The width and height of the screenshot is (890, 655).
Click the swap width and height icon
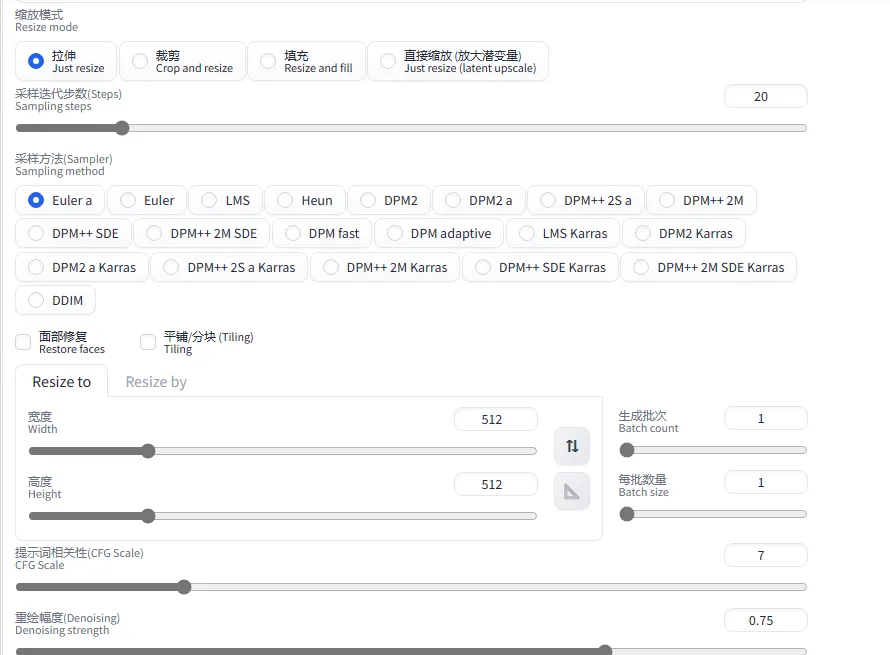tap(572, 446)
